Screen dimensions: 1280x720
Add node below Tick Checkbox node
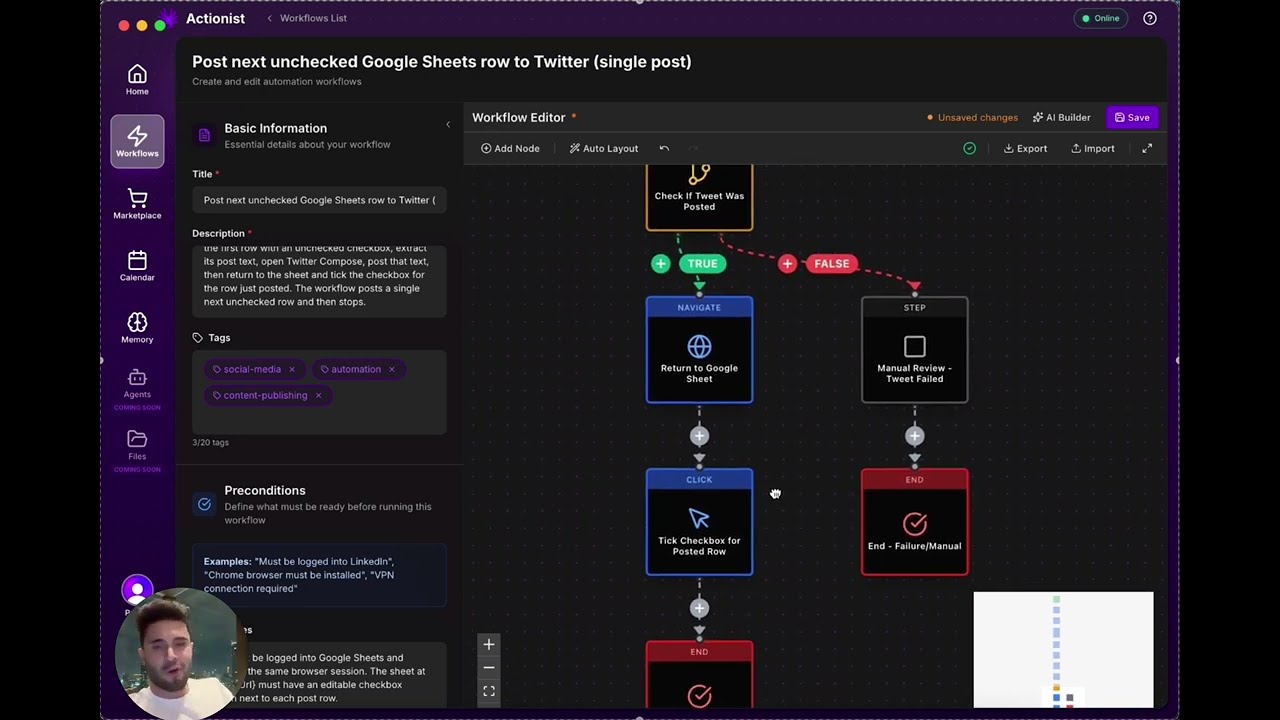pos(699,608)
